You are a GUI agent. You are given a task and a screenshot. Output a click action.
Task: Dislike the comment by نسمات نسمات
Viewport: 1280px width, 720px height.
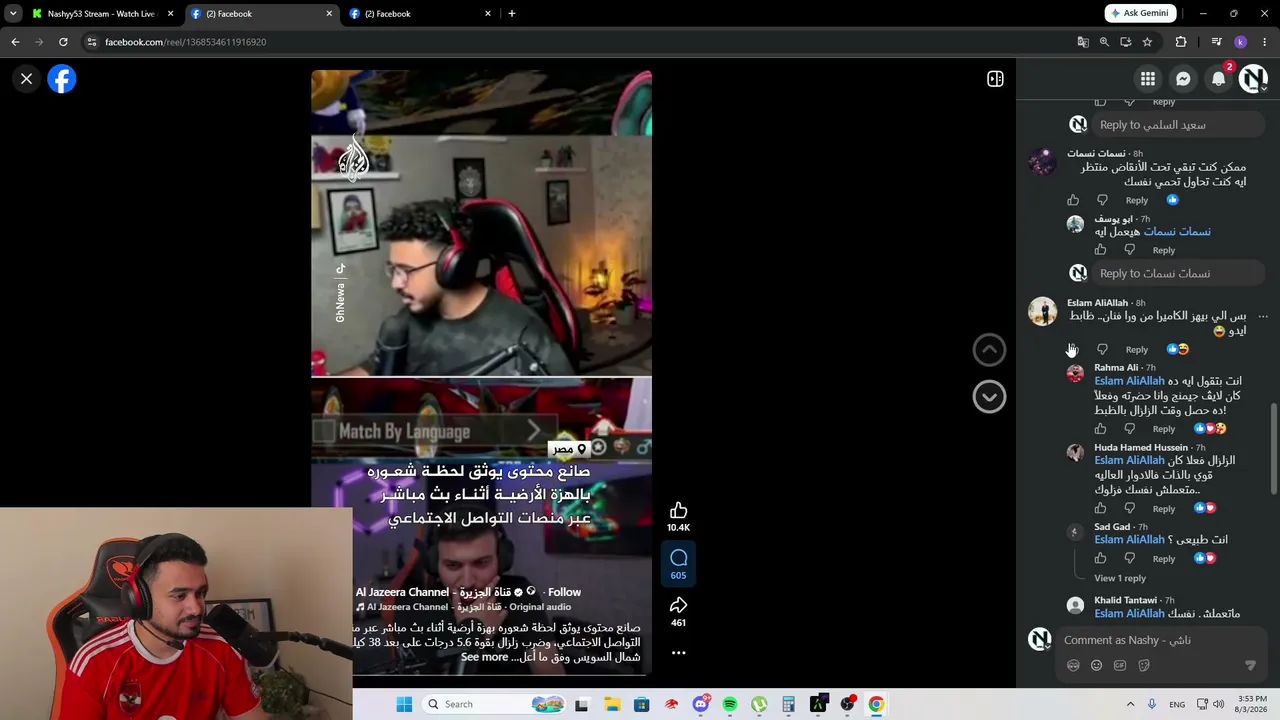pyautogui.click(x=1102, y=200)
